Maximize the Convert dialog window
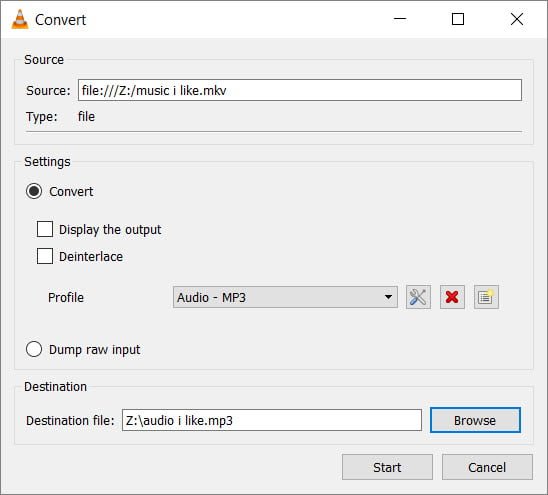 click(458, 19)
